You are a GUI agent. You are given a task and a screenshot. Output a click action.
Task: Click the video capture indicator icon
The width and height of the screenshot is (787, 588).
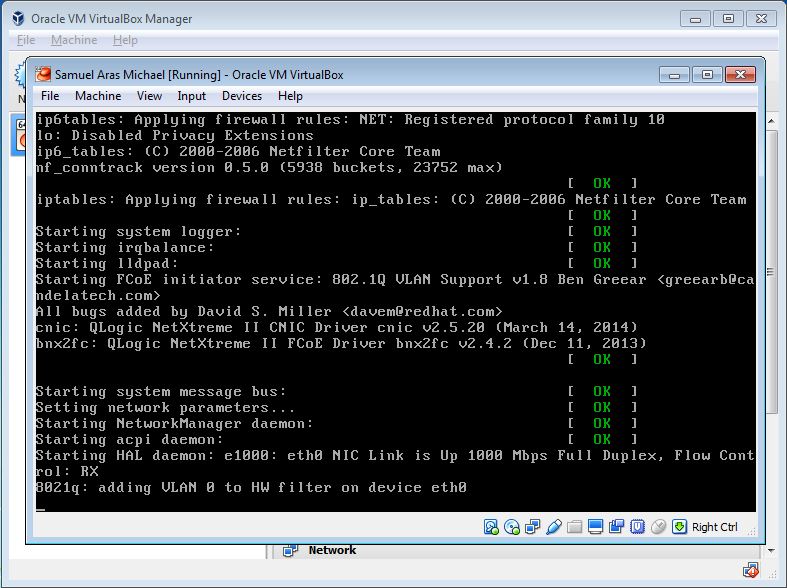(x=616, y=527)
